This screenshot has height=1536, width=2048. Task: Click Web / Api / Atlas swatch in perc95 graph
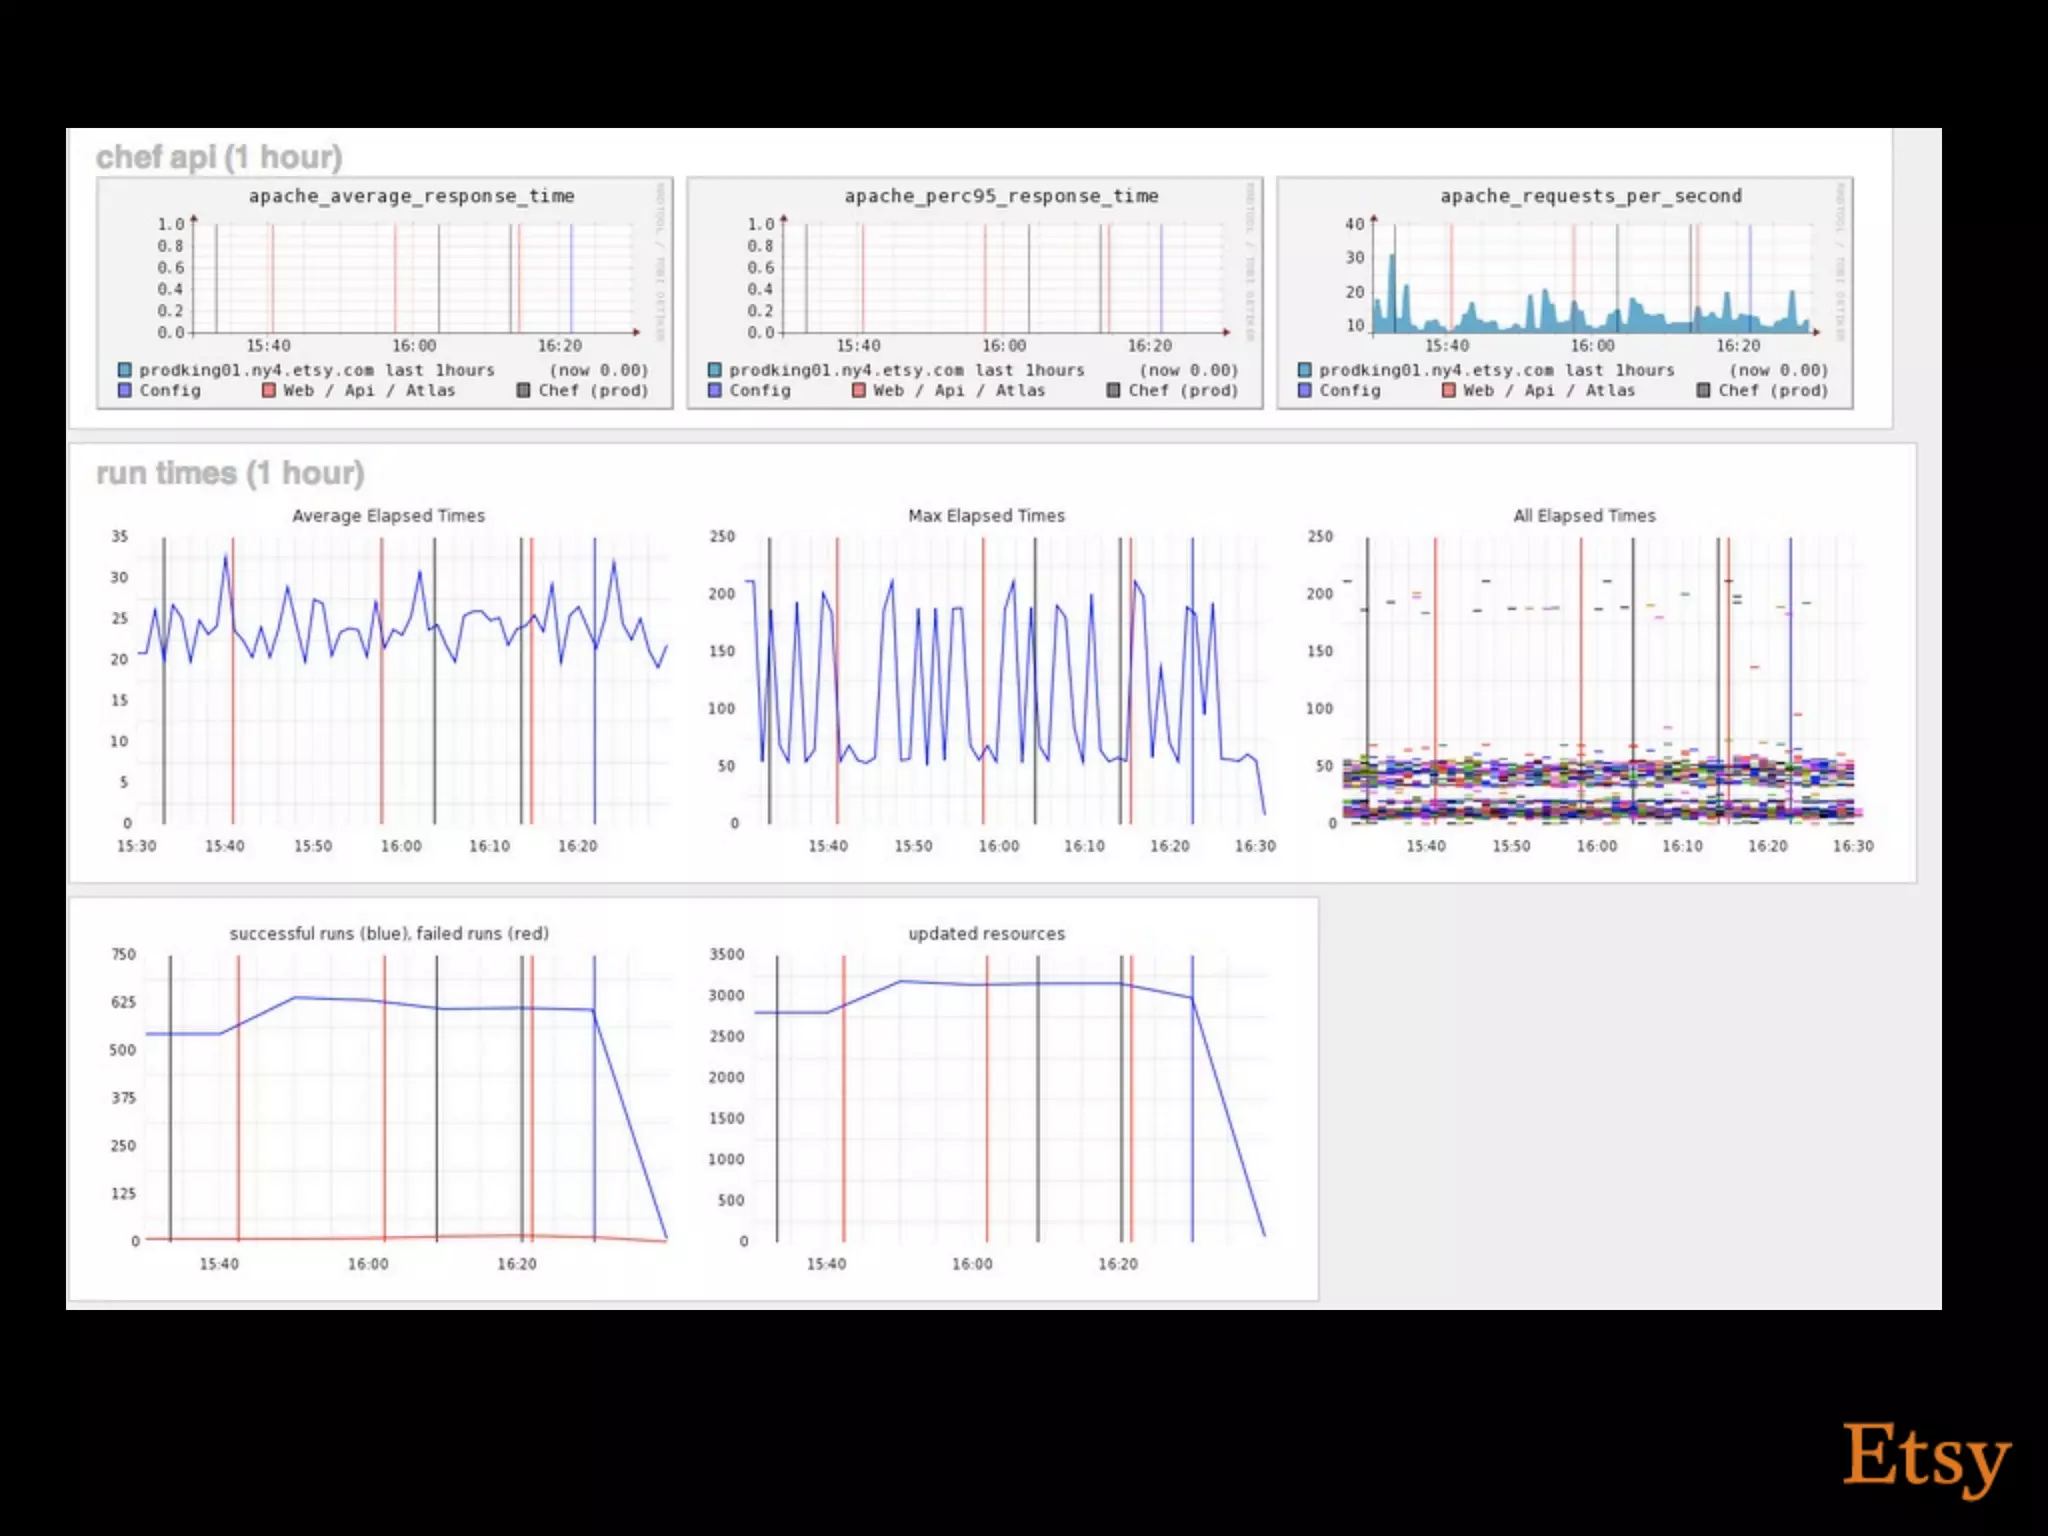pos(859,390)
